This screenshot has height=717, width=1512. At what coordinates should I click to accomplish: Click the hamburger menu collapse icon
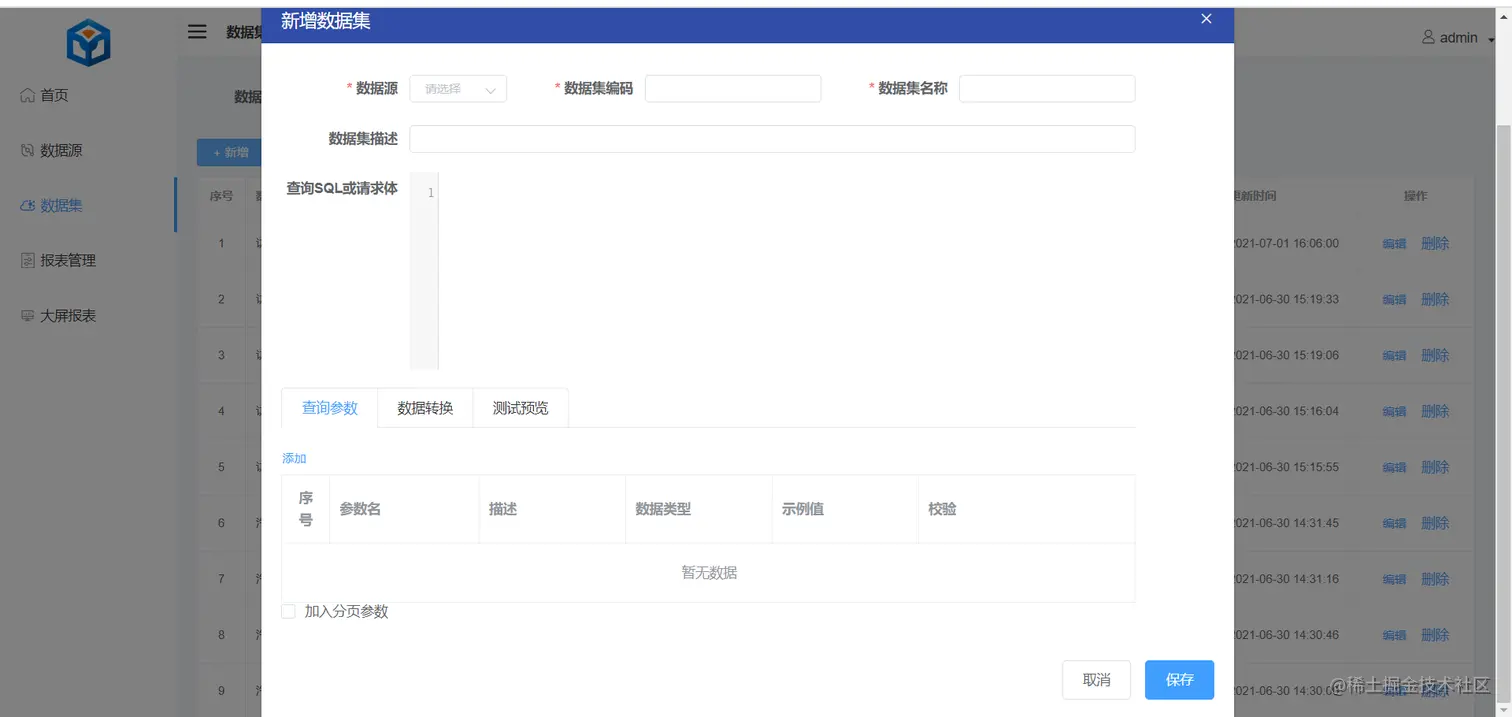tap(196, 31)
